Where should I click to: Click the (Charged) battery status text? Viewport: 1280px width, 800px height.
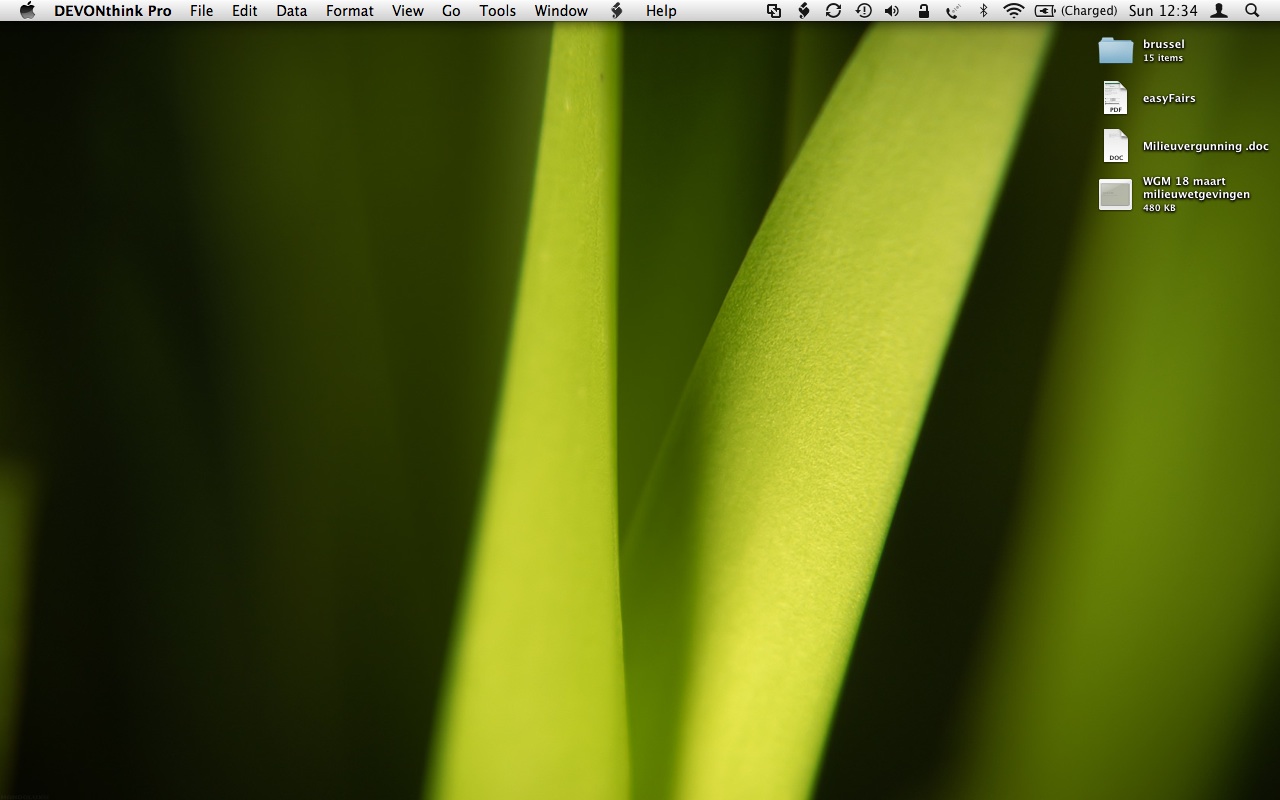point(1089,11)
